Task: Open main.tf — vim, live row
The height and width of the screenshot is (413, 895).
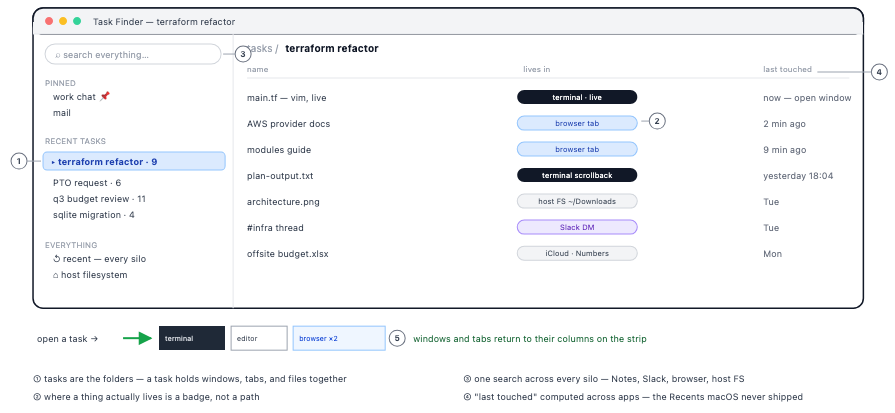Action: coord(287,98)
